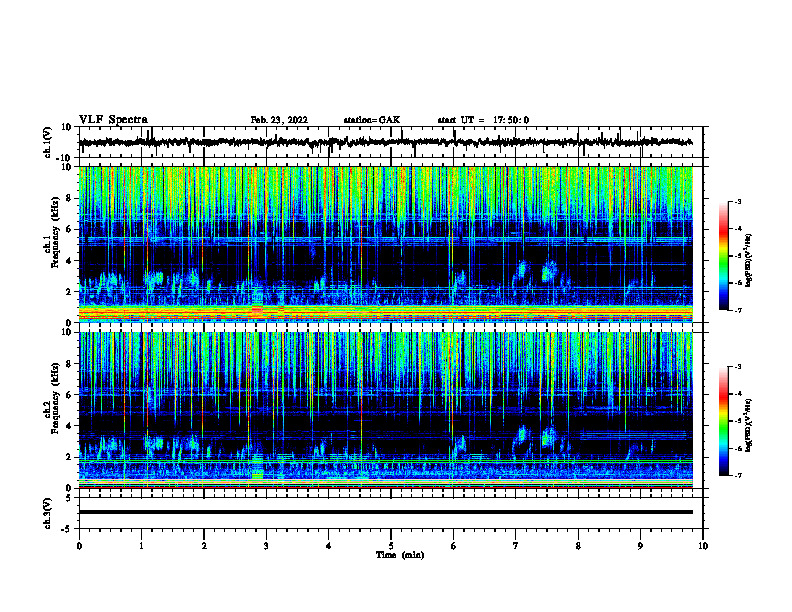Click the black ch.3 voltage trace line

[385, 512]
